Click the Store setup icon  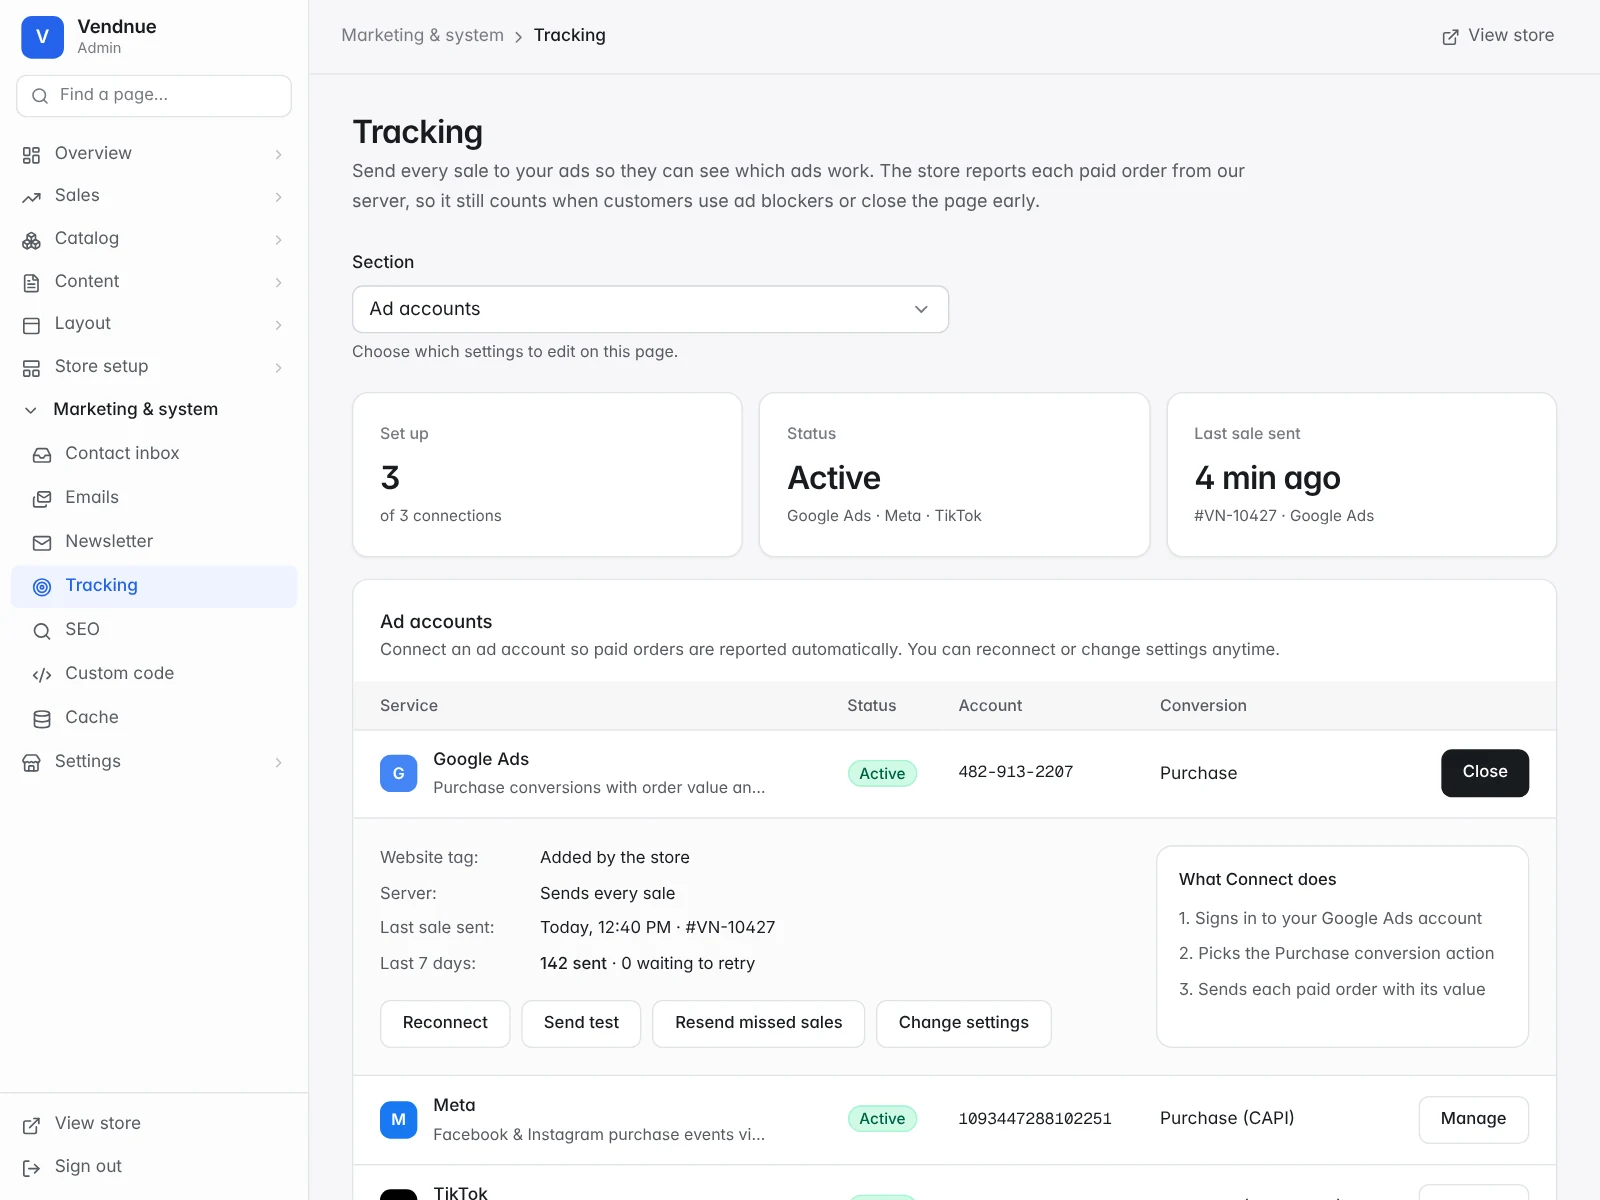(31, 368)
